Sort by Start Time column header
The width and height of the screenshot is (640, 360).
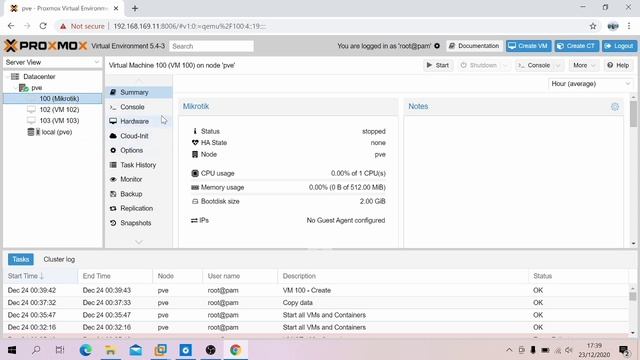click(x=40, y=276)
